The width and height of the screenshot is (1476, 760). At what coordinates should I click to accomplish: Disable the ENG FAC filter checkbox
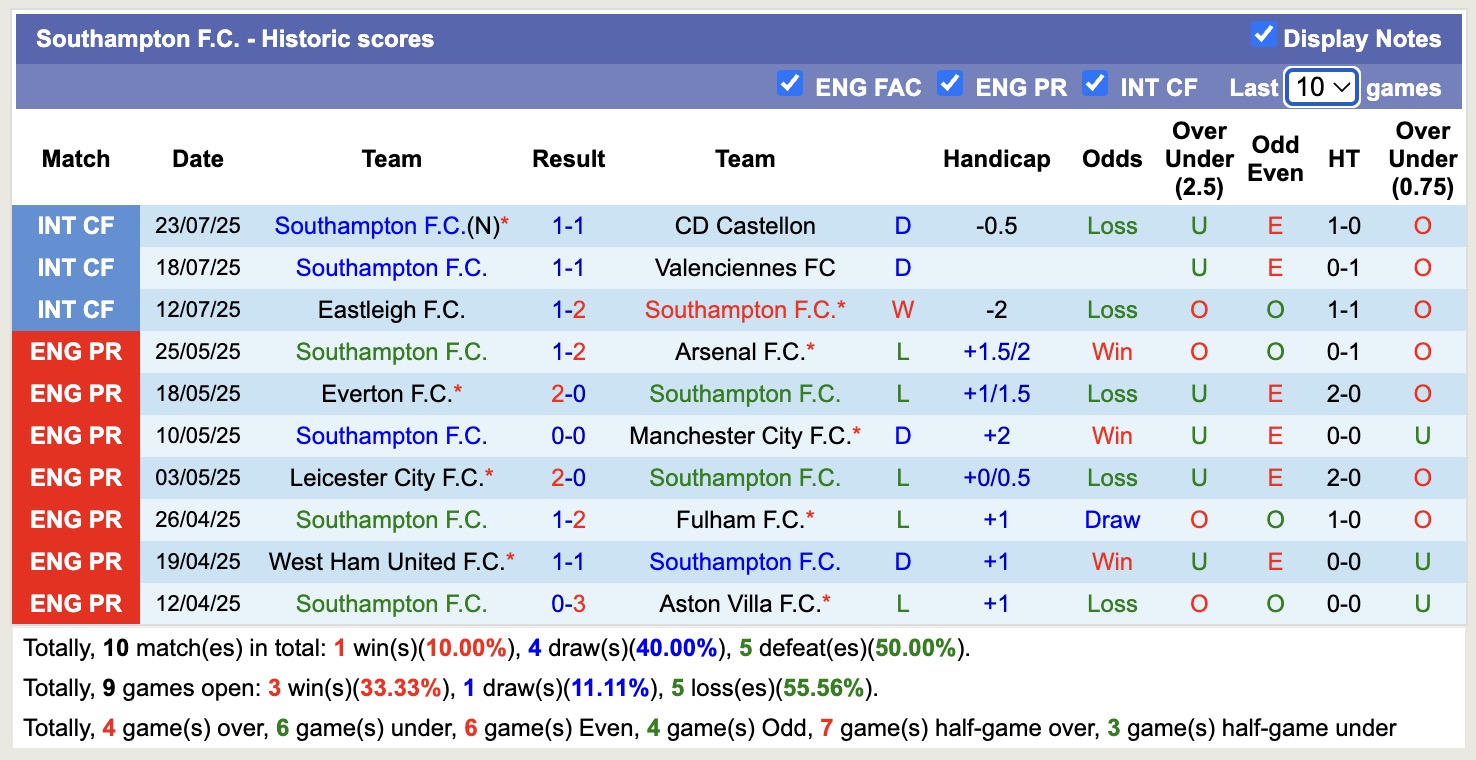click(790, 85)
